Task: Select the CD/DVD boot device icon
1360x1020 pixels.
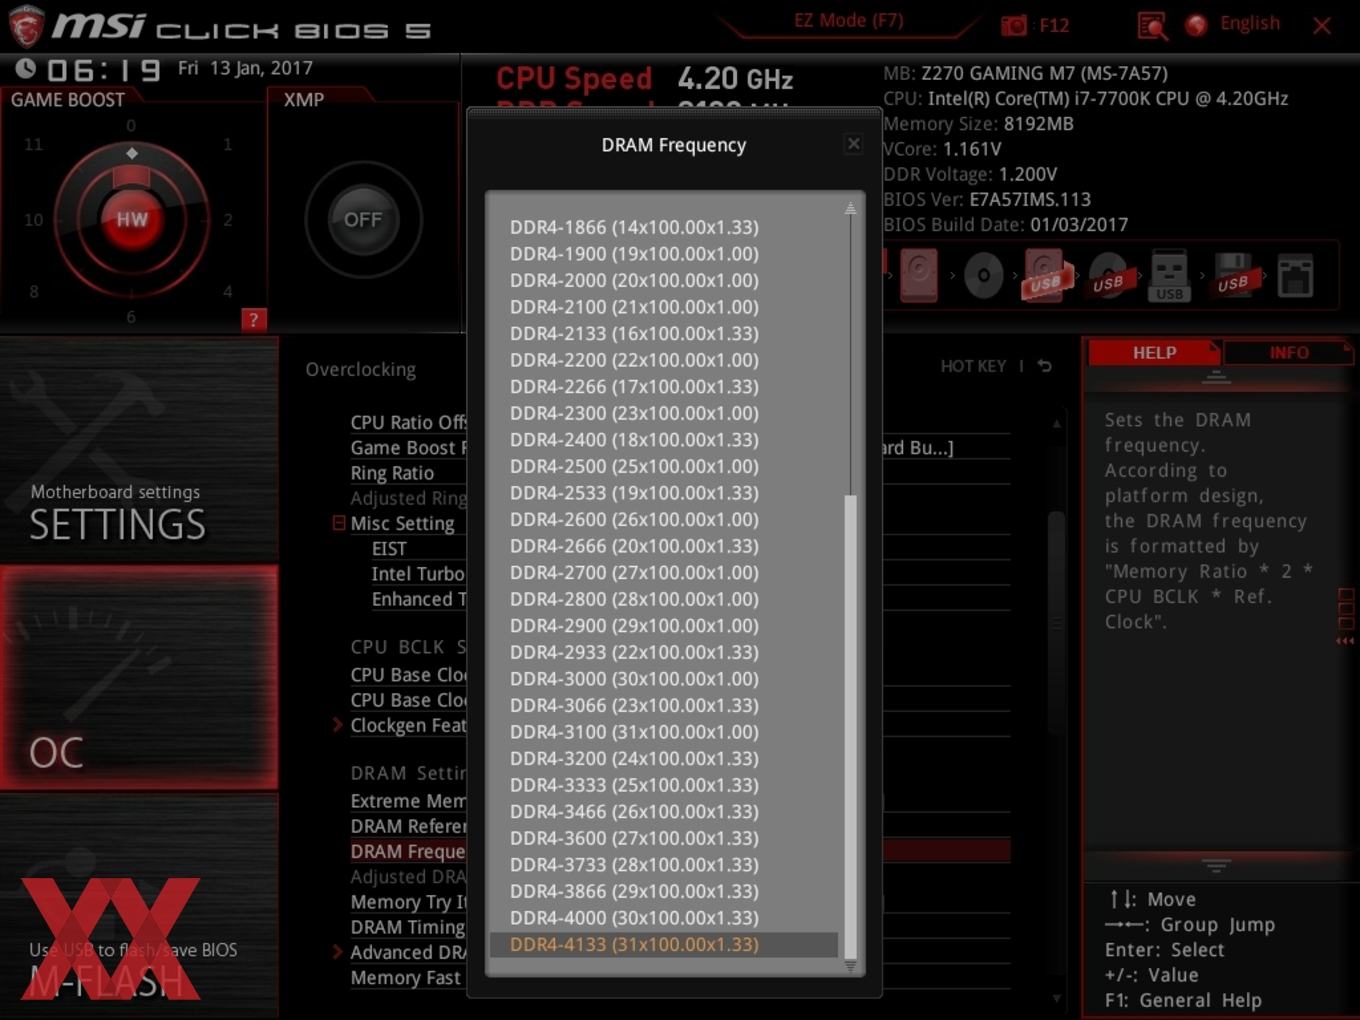Action: tap(983, 275)
